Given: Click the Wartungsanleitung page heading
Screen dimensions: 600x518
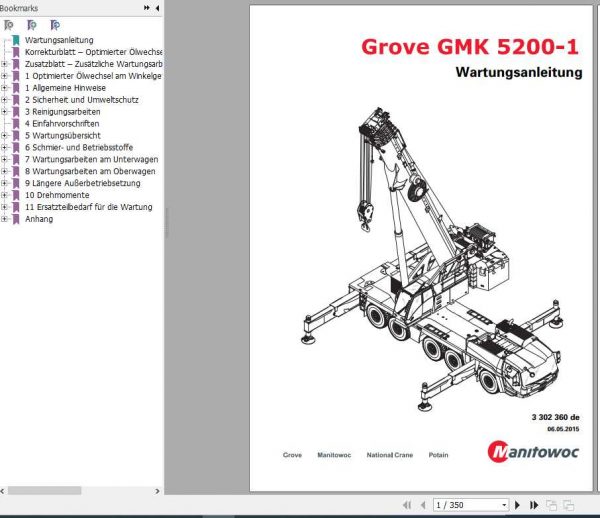Looking at the screenshot, I should coord(519,72).
